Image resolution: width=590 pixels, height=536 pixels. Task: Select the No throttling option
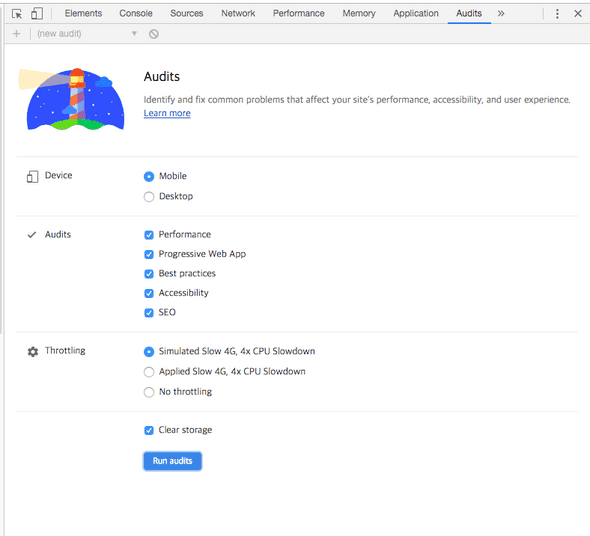tap(149, 392)
